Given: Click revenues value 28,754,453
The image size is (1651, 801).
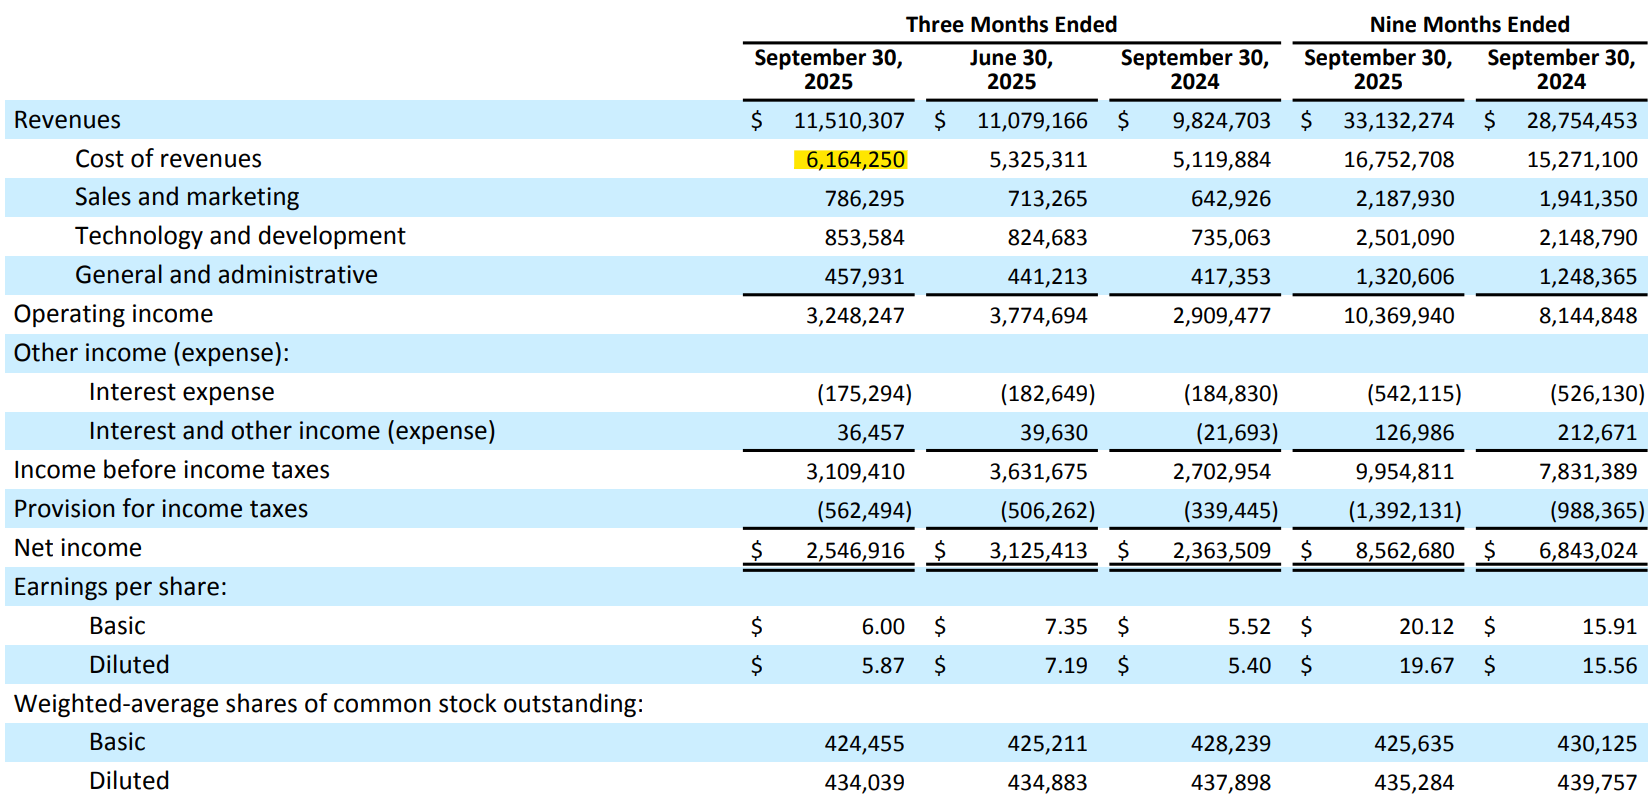Looking at the screenshot, I should coord(1582,121).
